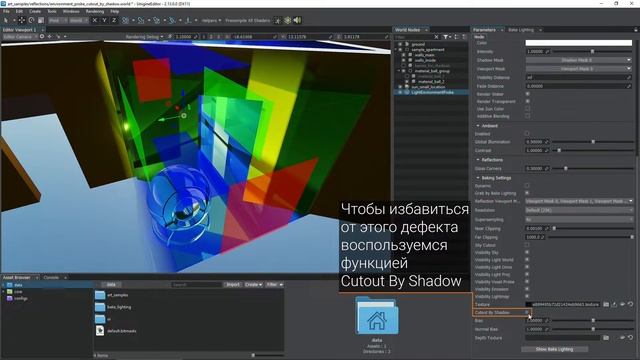Click the Show Bake Lighting button

click(x=554, y=349)
